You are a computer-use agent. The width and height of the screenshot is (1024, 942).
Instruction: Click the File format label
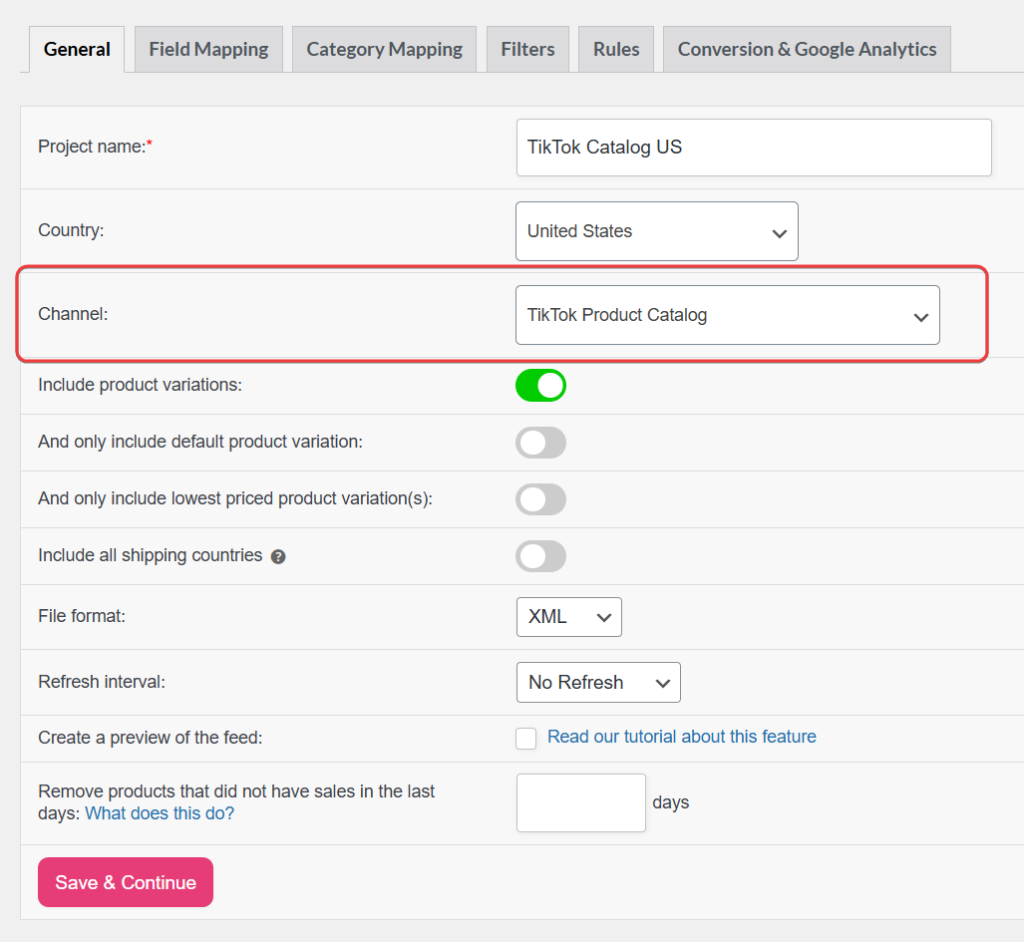click(x=82, y=616)
